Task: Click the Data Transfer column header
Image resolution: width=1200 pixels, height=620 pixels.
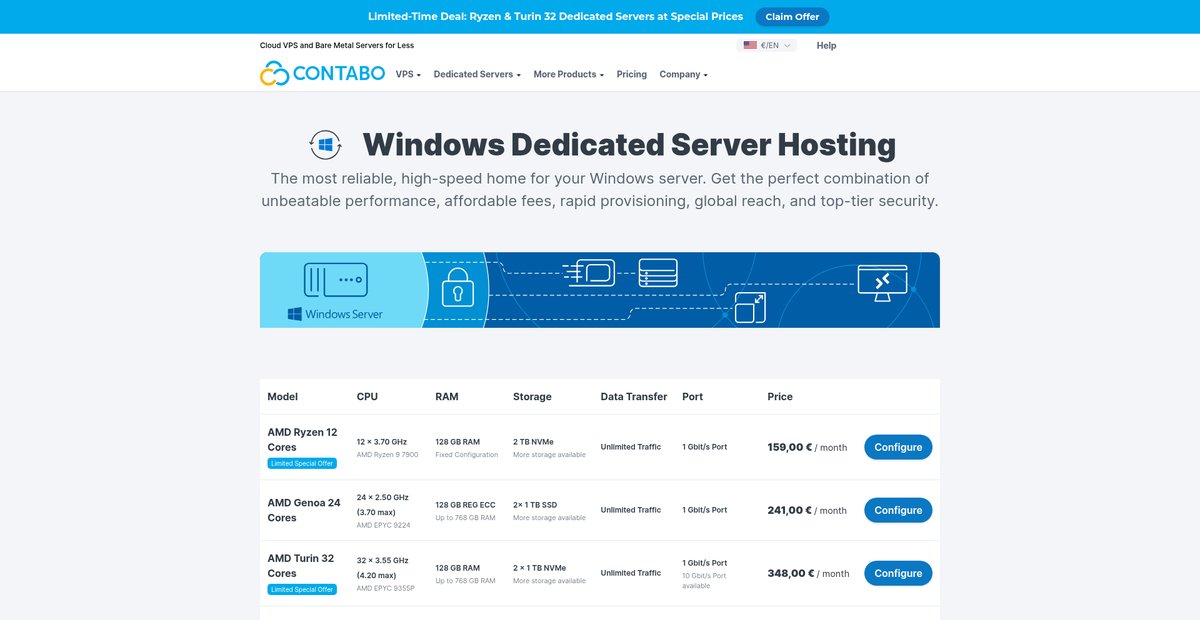Action: click(x=634, y=397)
